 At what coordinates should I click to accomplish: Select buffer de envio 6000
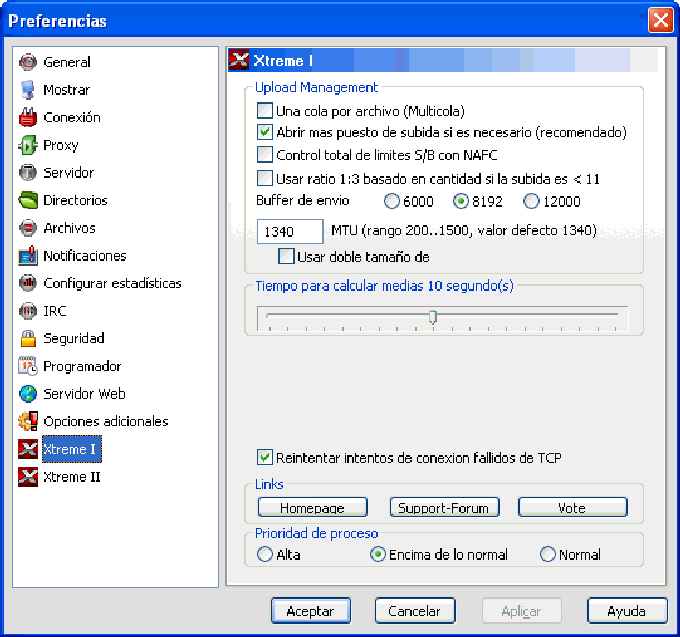click(x=392, y=201)
